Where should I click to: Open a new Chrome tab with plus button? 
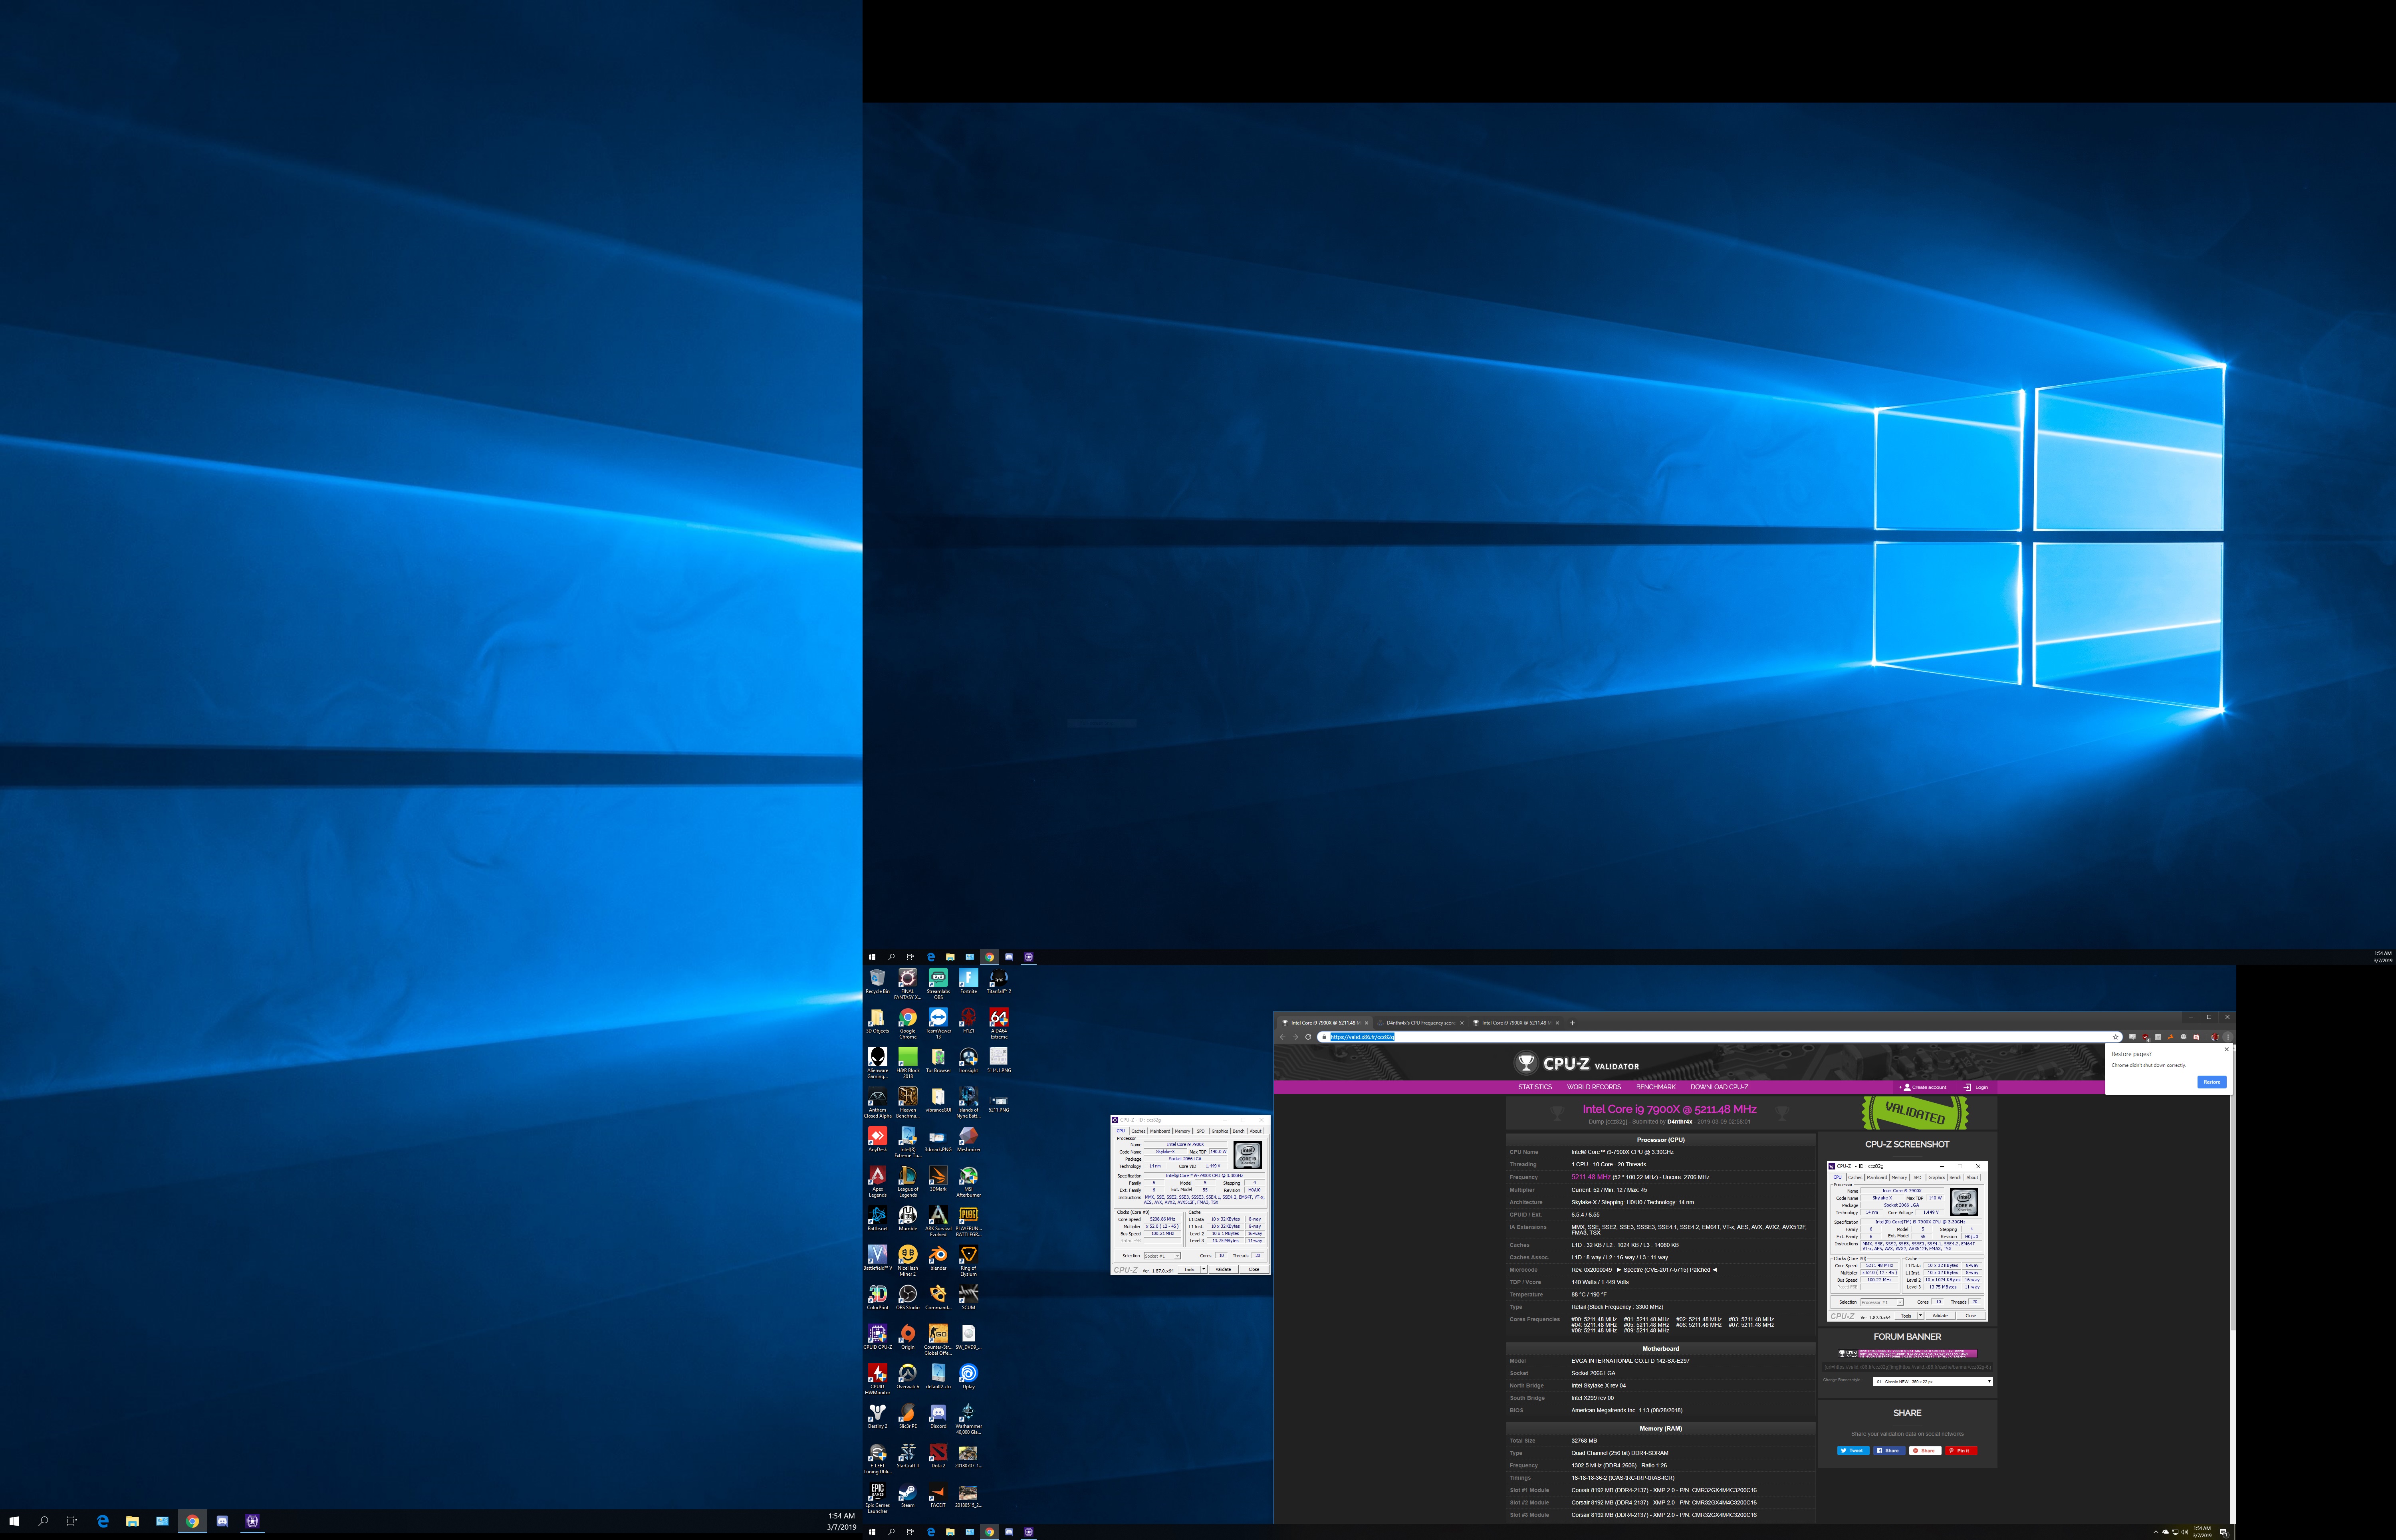coord(1573,1023)
